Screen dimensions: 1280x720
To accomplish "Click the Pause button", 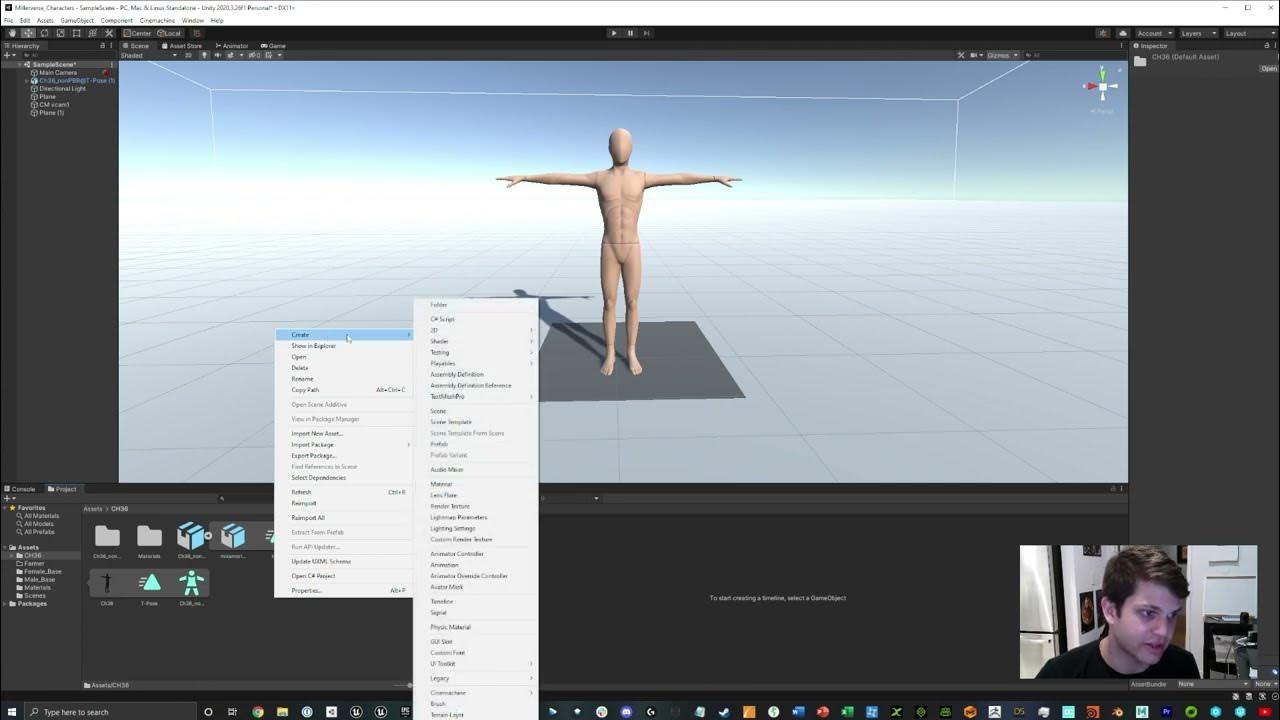I will click(630, 33).
